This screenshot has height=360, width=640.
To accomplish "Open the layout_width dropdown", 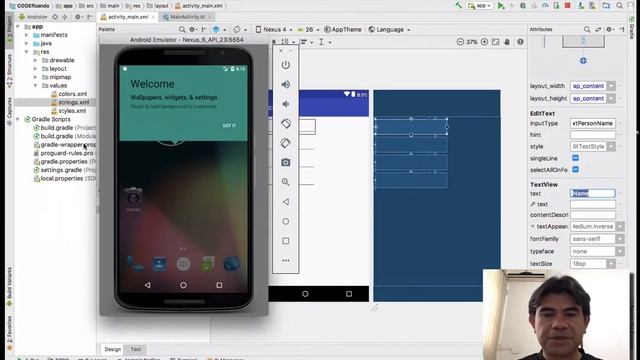I will click(x=611, y=86).
